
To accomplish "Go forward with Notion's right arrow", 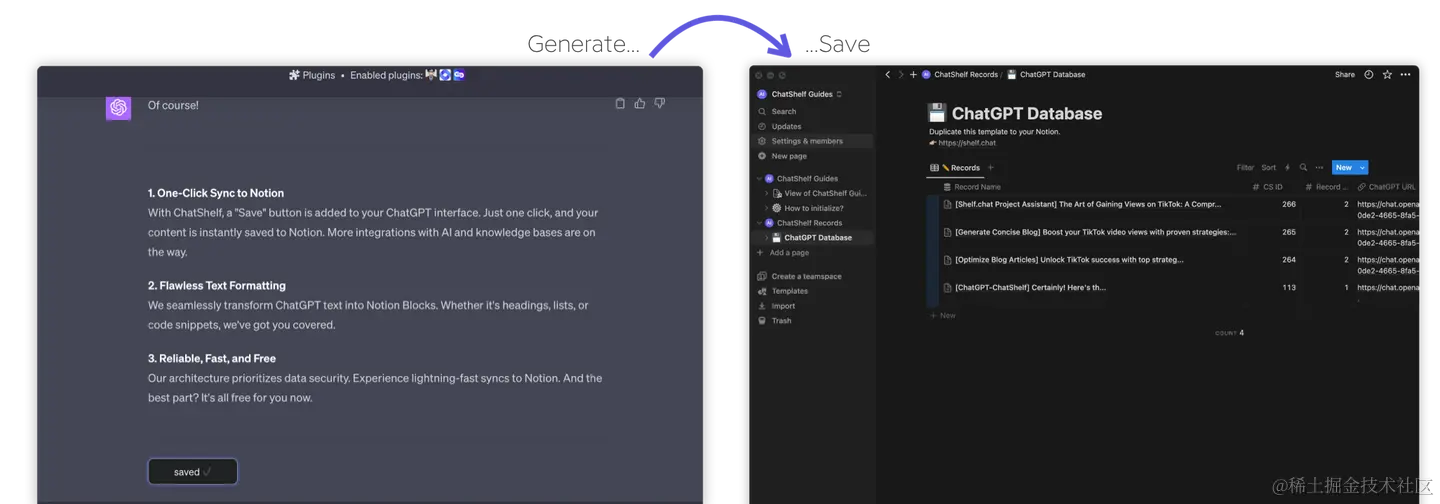I will pyautogui.click(x=900, y=74).
